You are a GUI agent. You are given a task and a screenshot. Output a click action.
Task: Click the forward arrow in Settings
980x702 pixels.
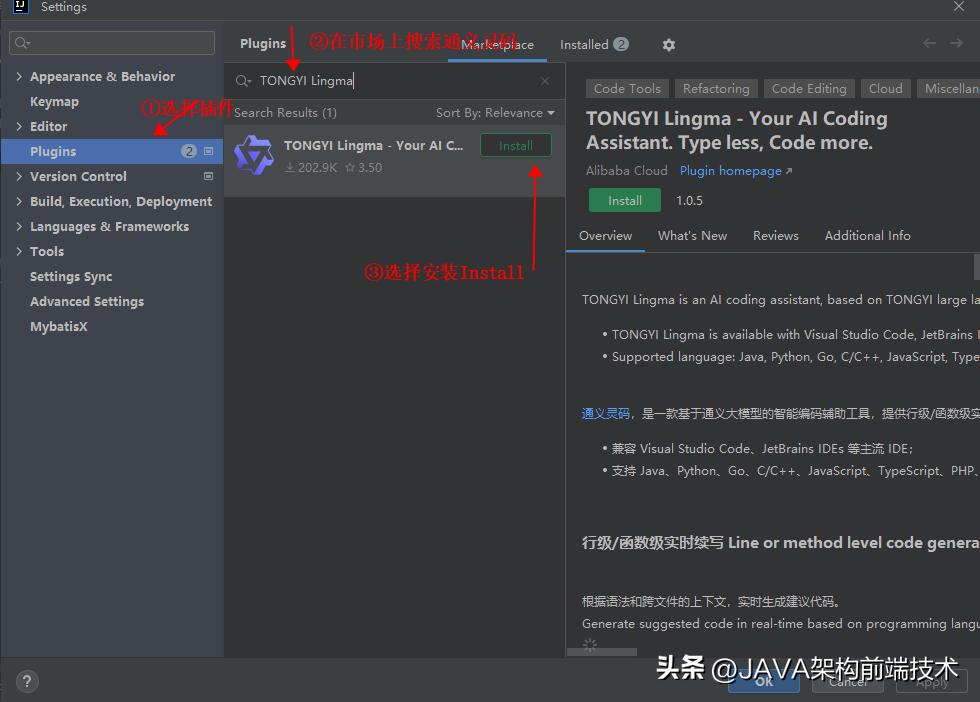point(957,43)
